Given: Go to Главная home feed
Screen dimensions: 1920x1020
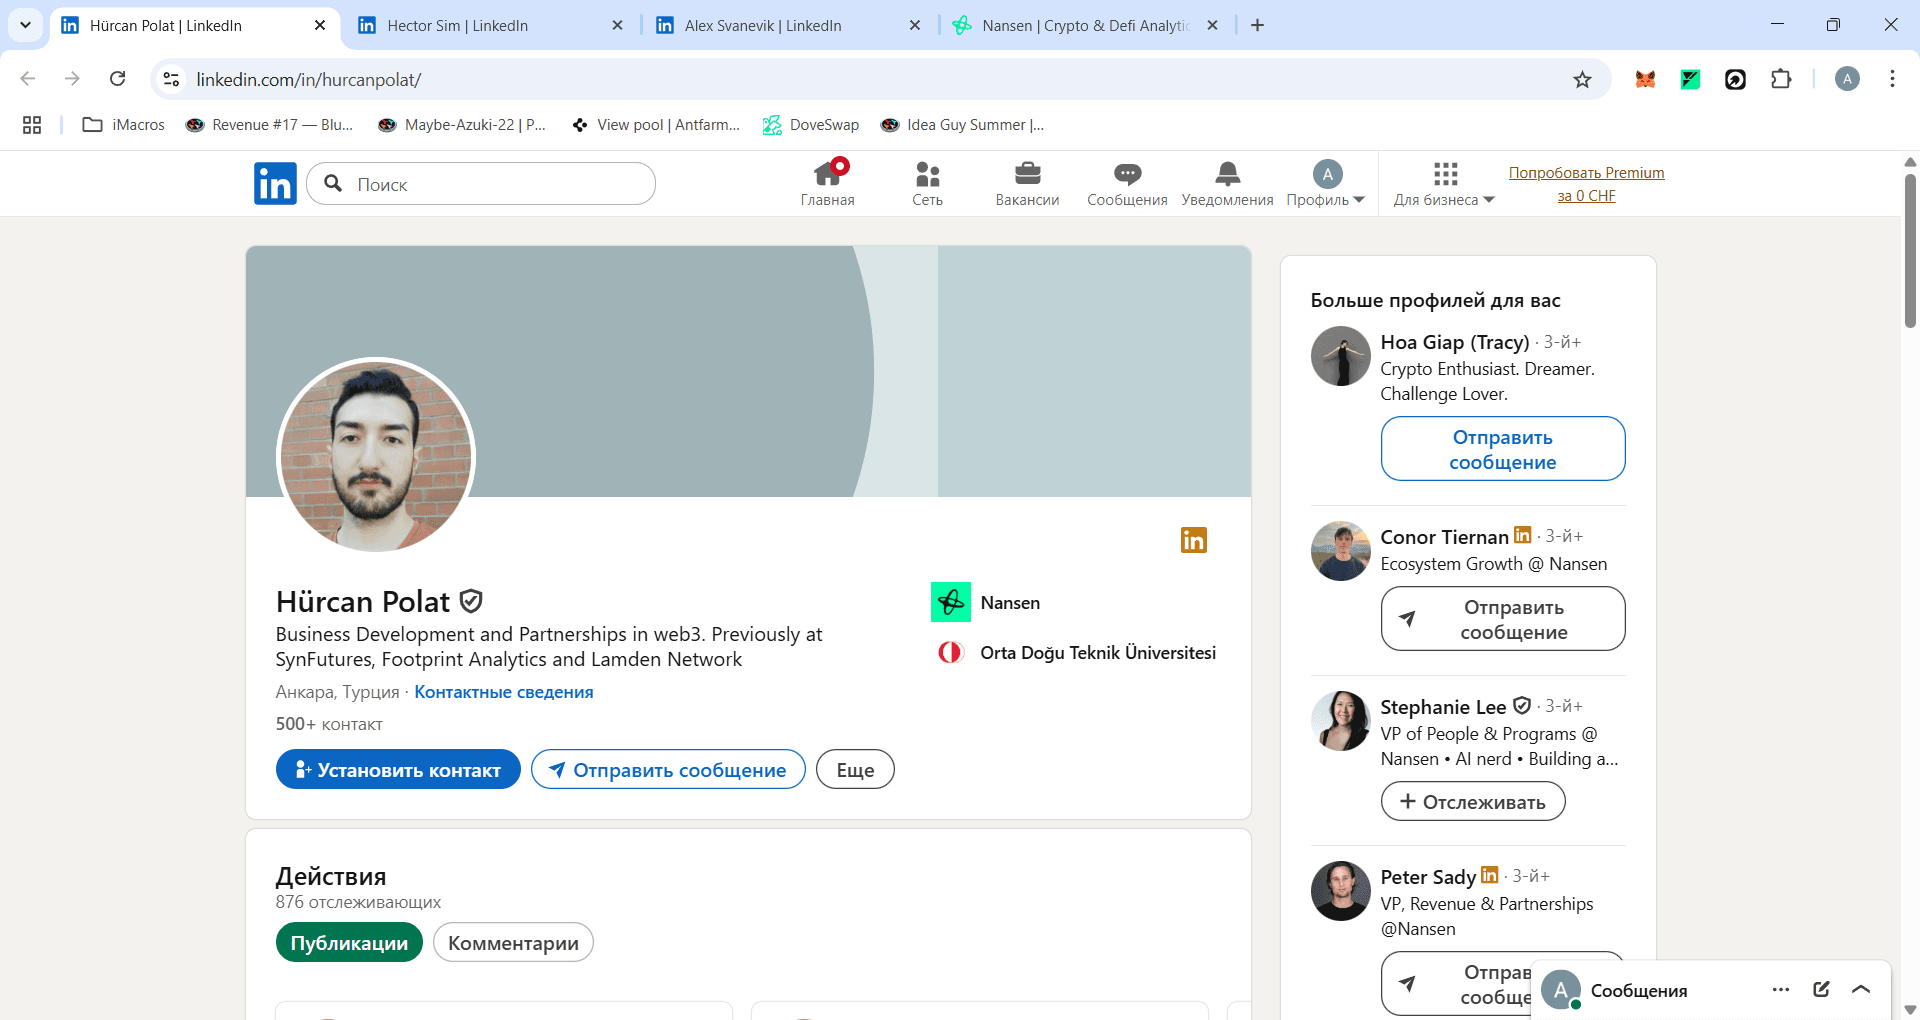Looking at the screenshot, I should click(x=828, y=184).
